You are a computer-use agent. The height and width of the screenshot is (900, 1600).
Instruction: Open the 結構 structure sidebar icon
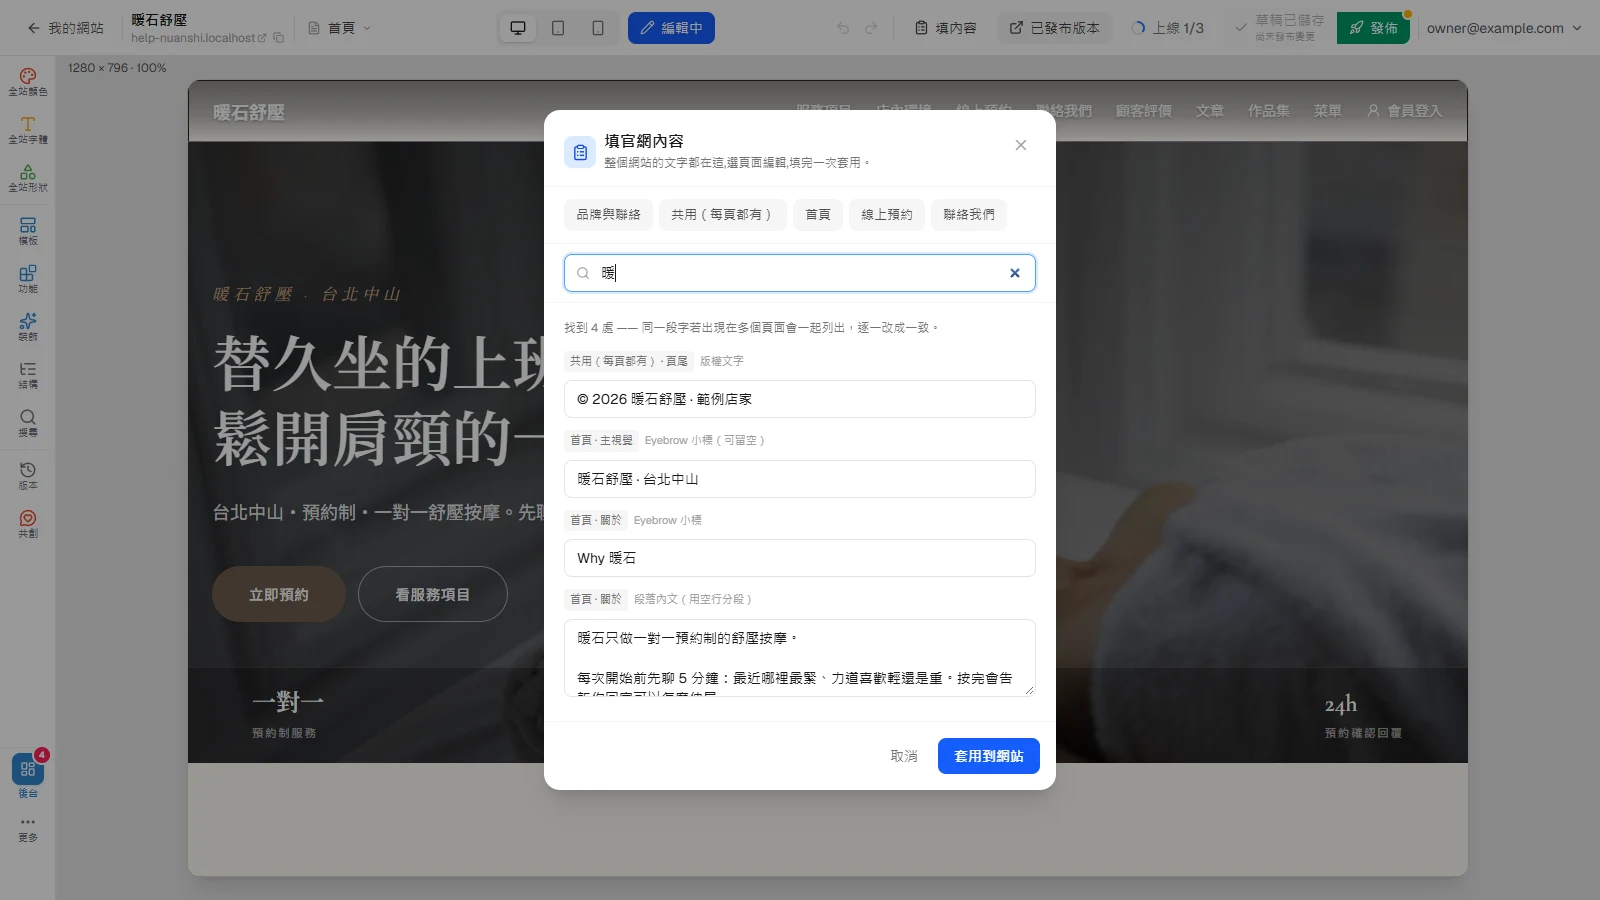click(28, 375)
